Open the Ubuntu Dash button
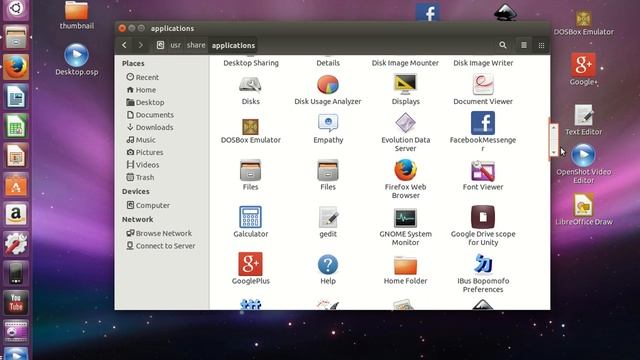Viewport: 640px width, 360px height. tap(16, 9)
